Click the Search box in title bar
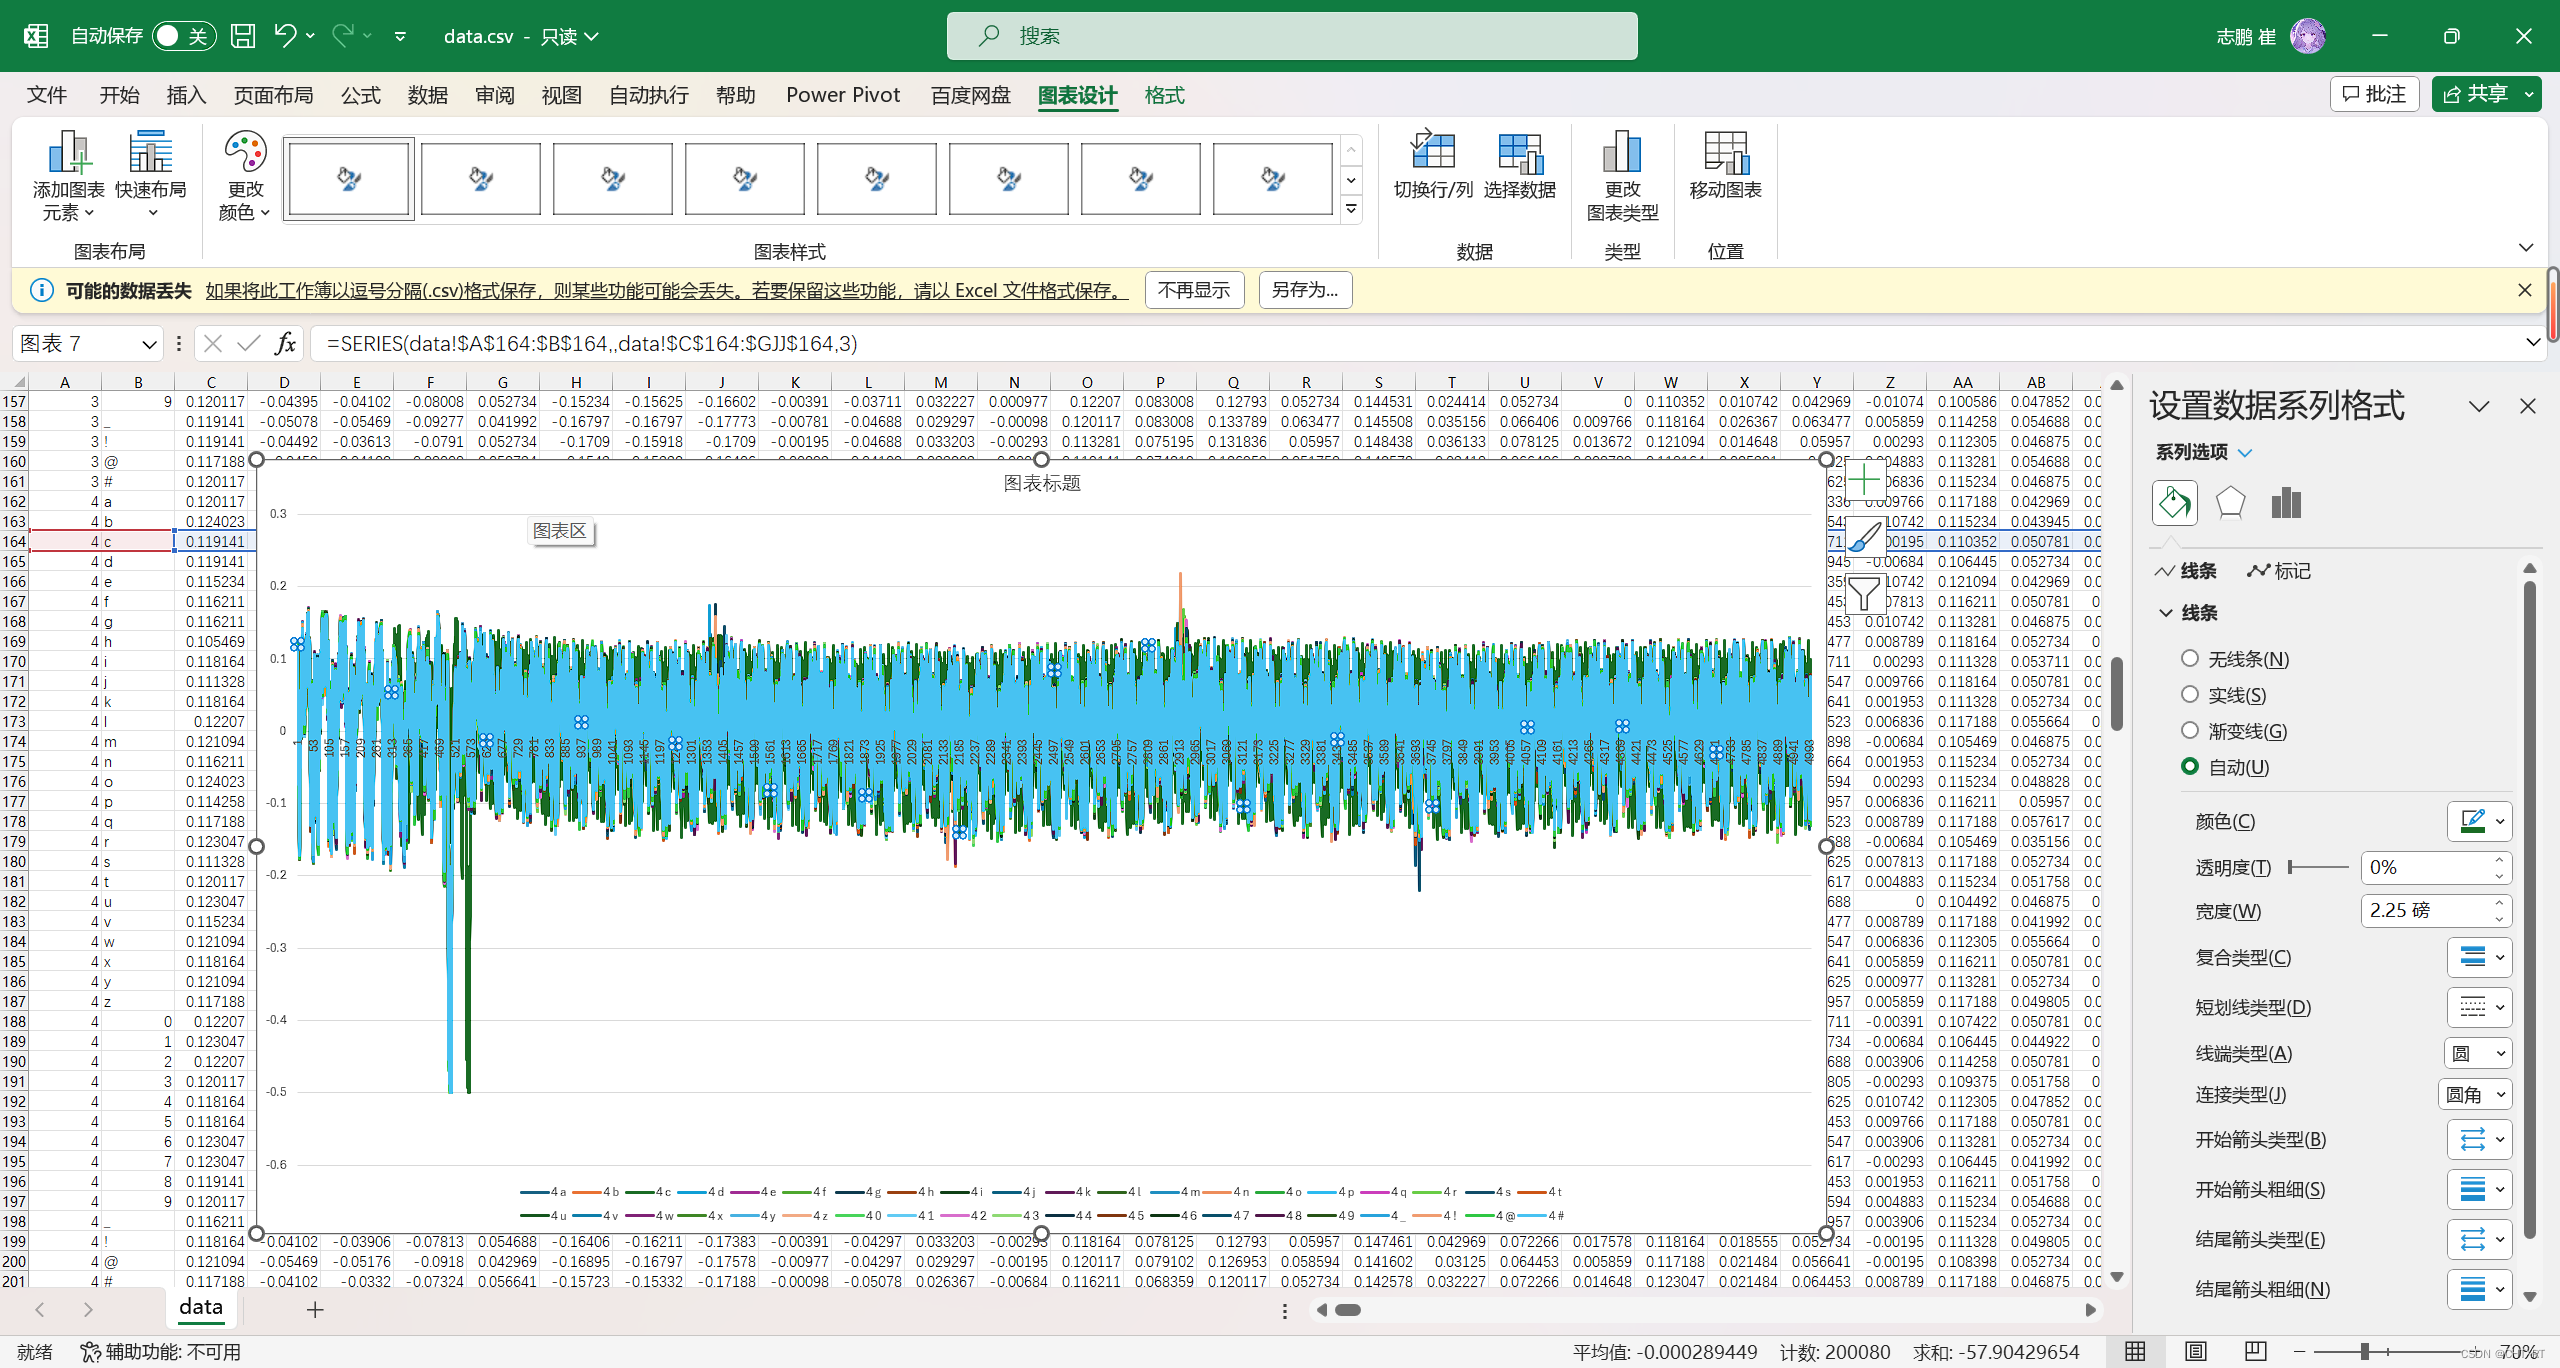 tap(1292, 36)
